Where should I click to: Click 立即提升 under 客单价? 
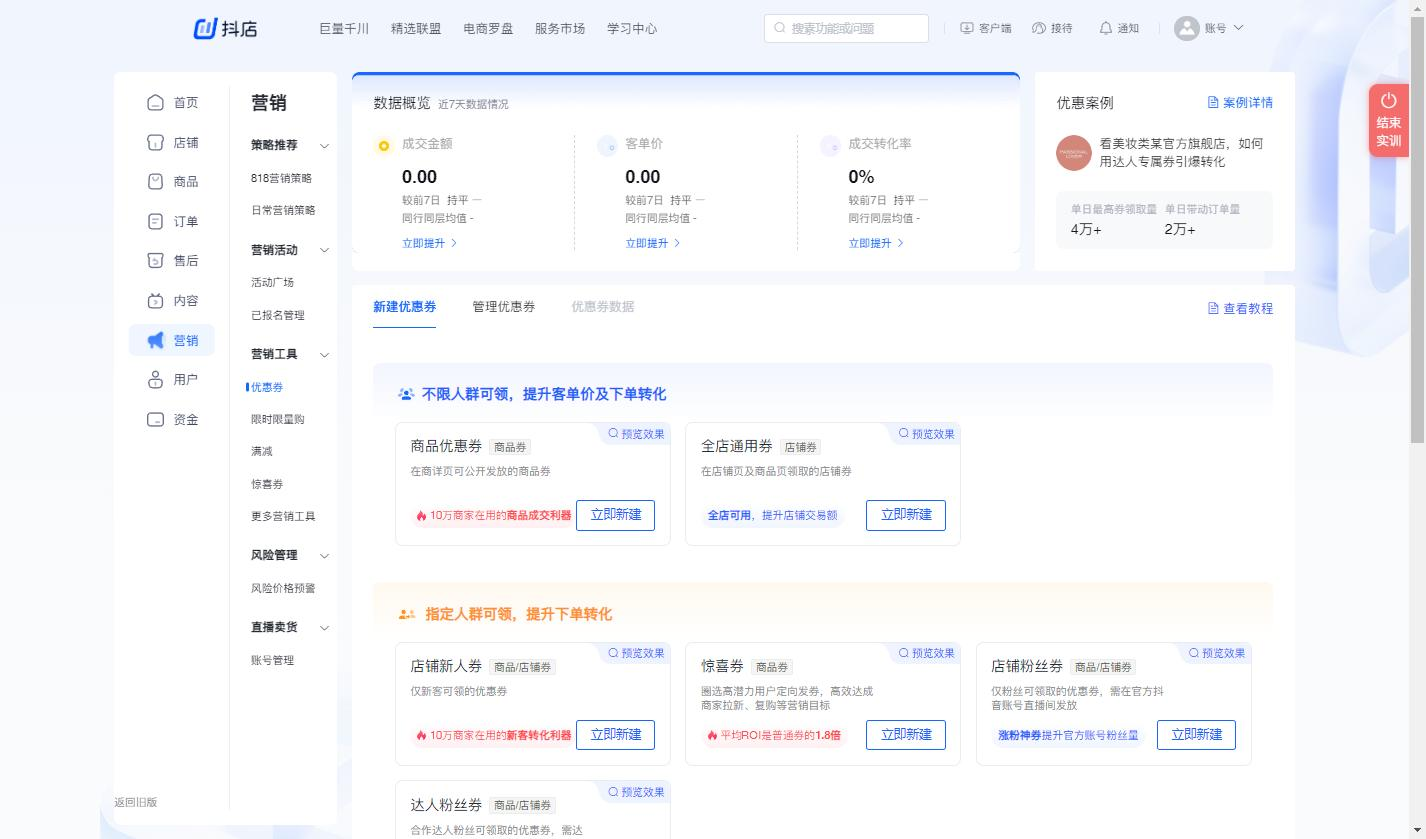(x=653, y=243)
